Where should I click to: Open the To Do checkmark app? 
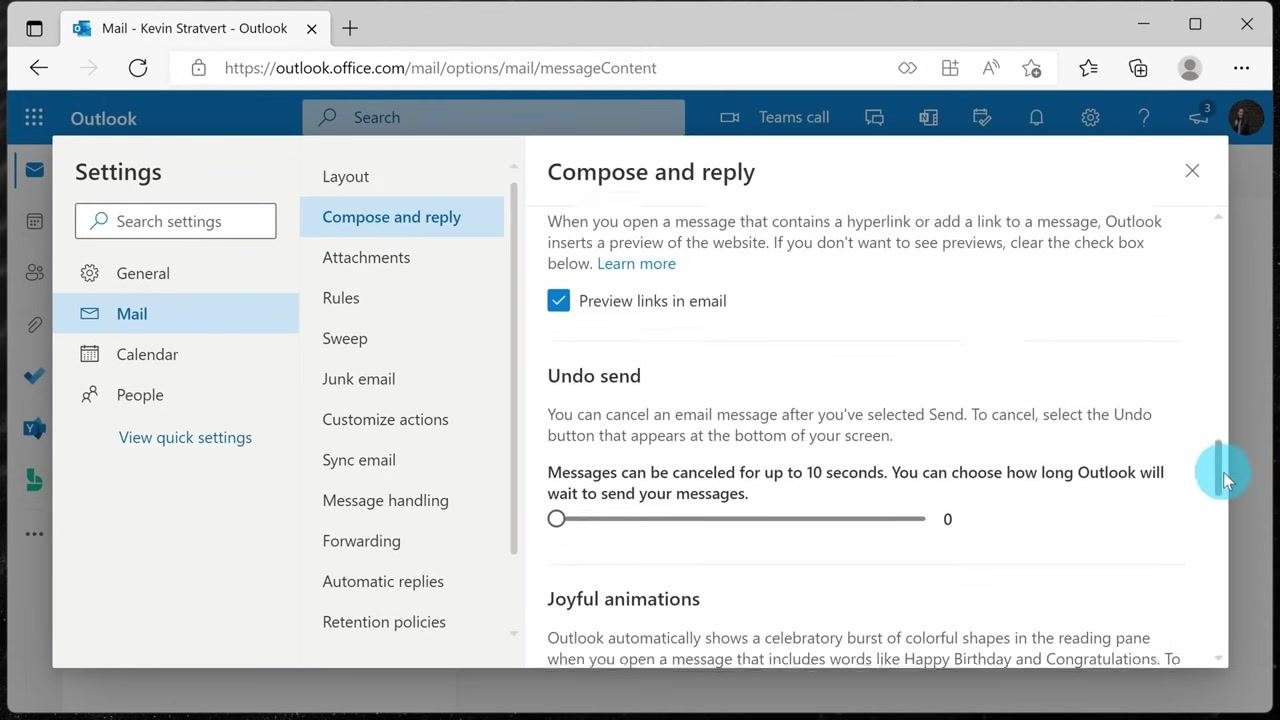[x=34, y=376]
